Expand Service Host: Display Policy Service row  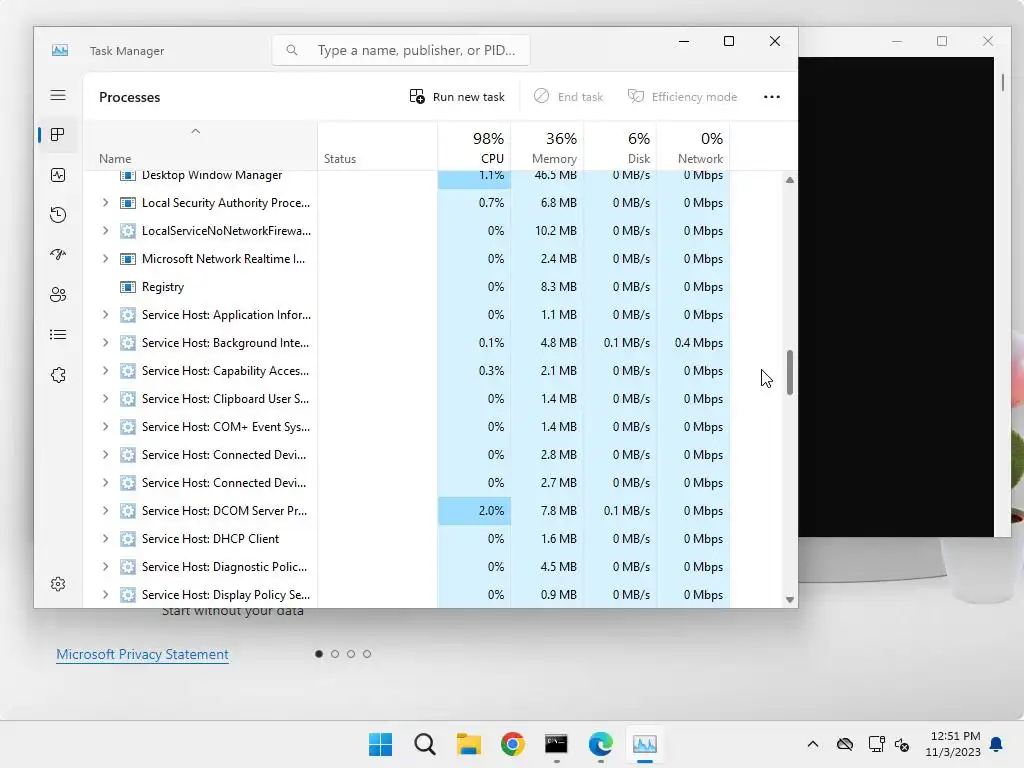coord(105,595)
